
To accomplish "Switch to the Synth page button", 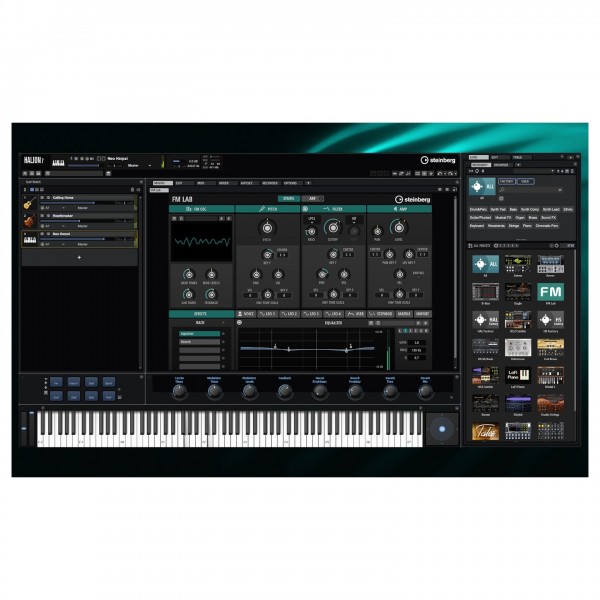I will pyautogui.click(x=289, y=199).
